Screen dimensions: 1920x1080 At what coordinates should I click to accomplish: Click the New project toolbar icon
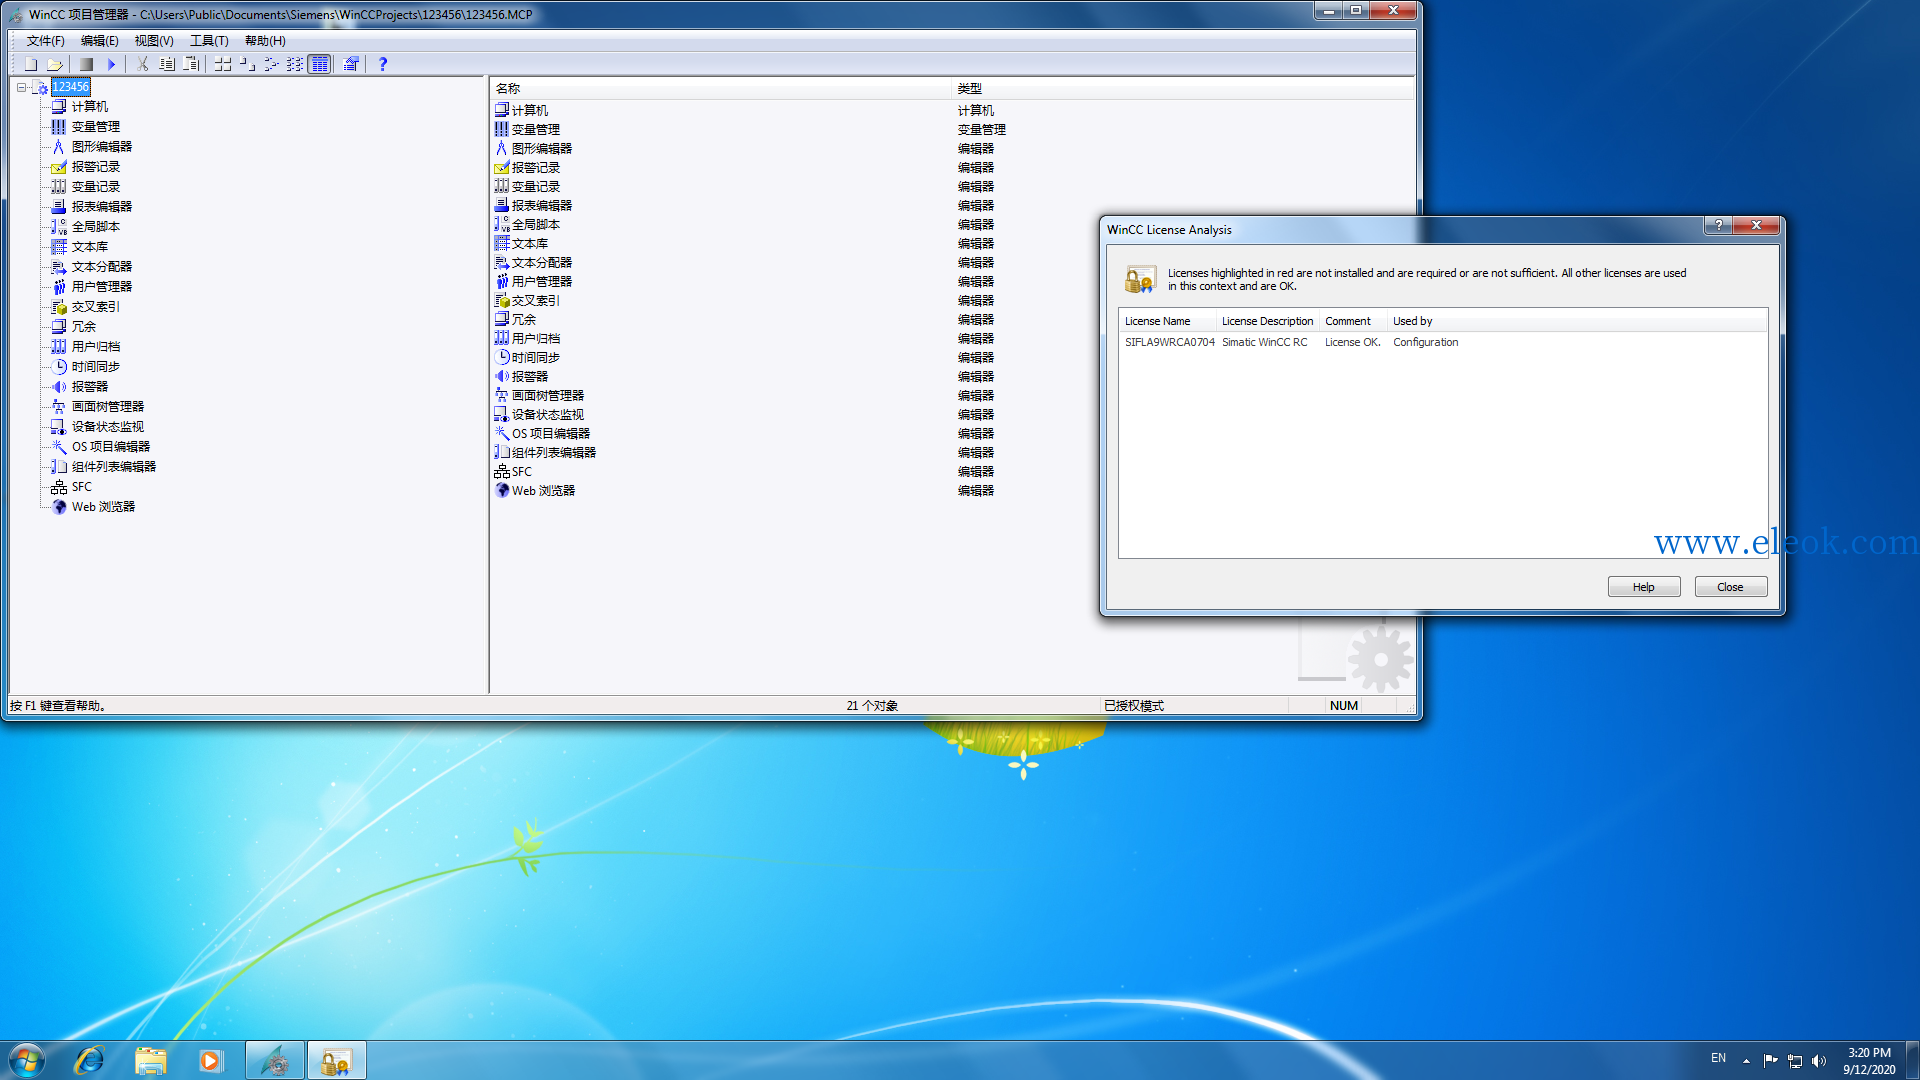point(31,64)
